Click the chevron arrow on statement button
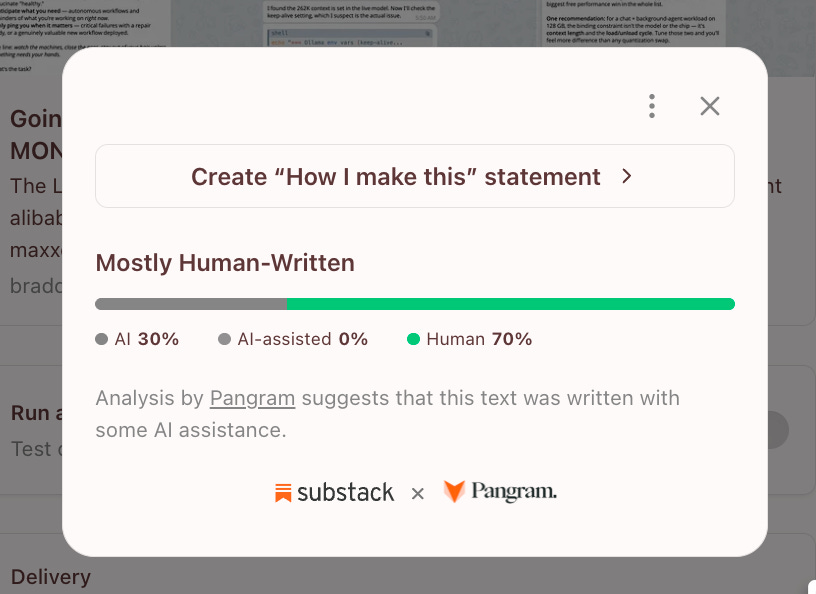This screenshot has width=816, height=594. tap(627, 176)
